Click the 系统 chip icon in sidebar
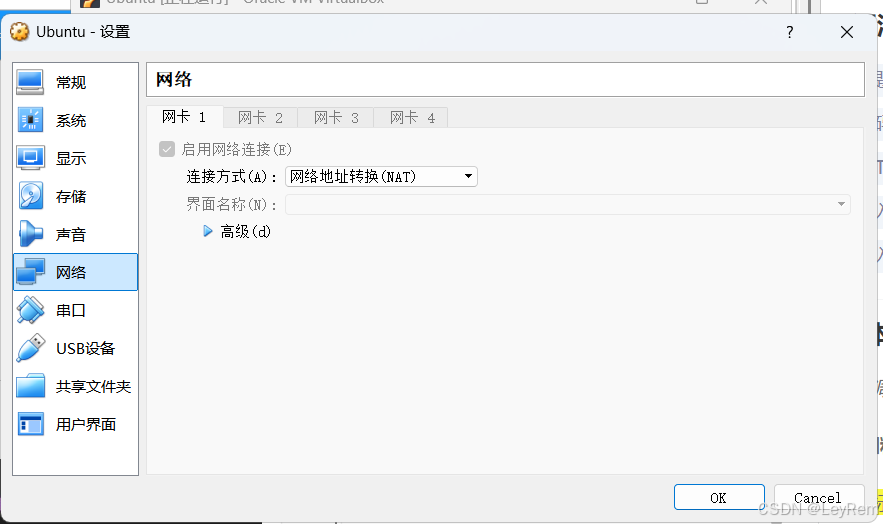The height and width of the screenshot is (524, 883). 30,120
